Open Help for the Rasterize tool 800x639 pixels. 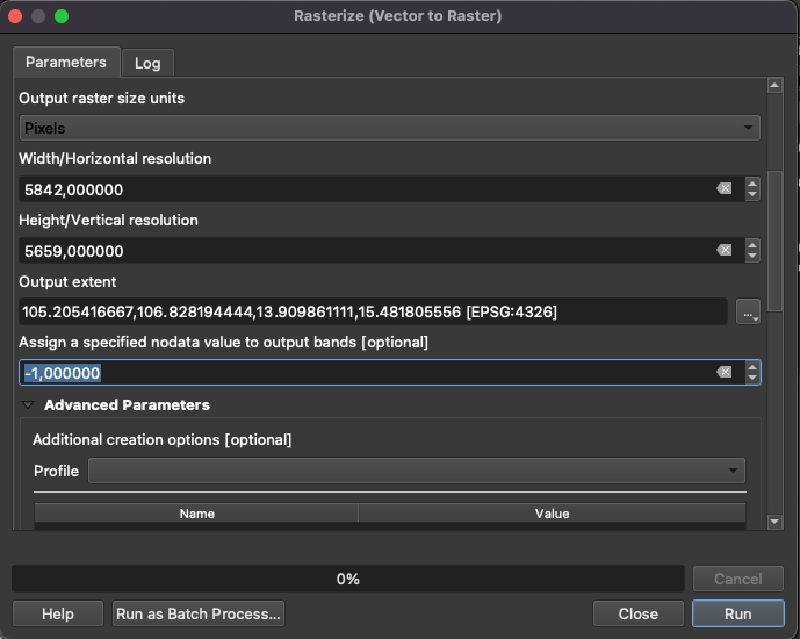pyautogui.click(x=57, y=613)
